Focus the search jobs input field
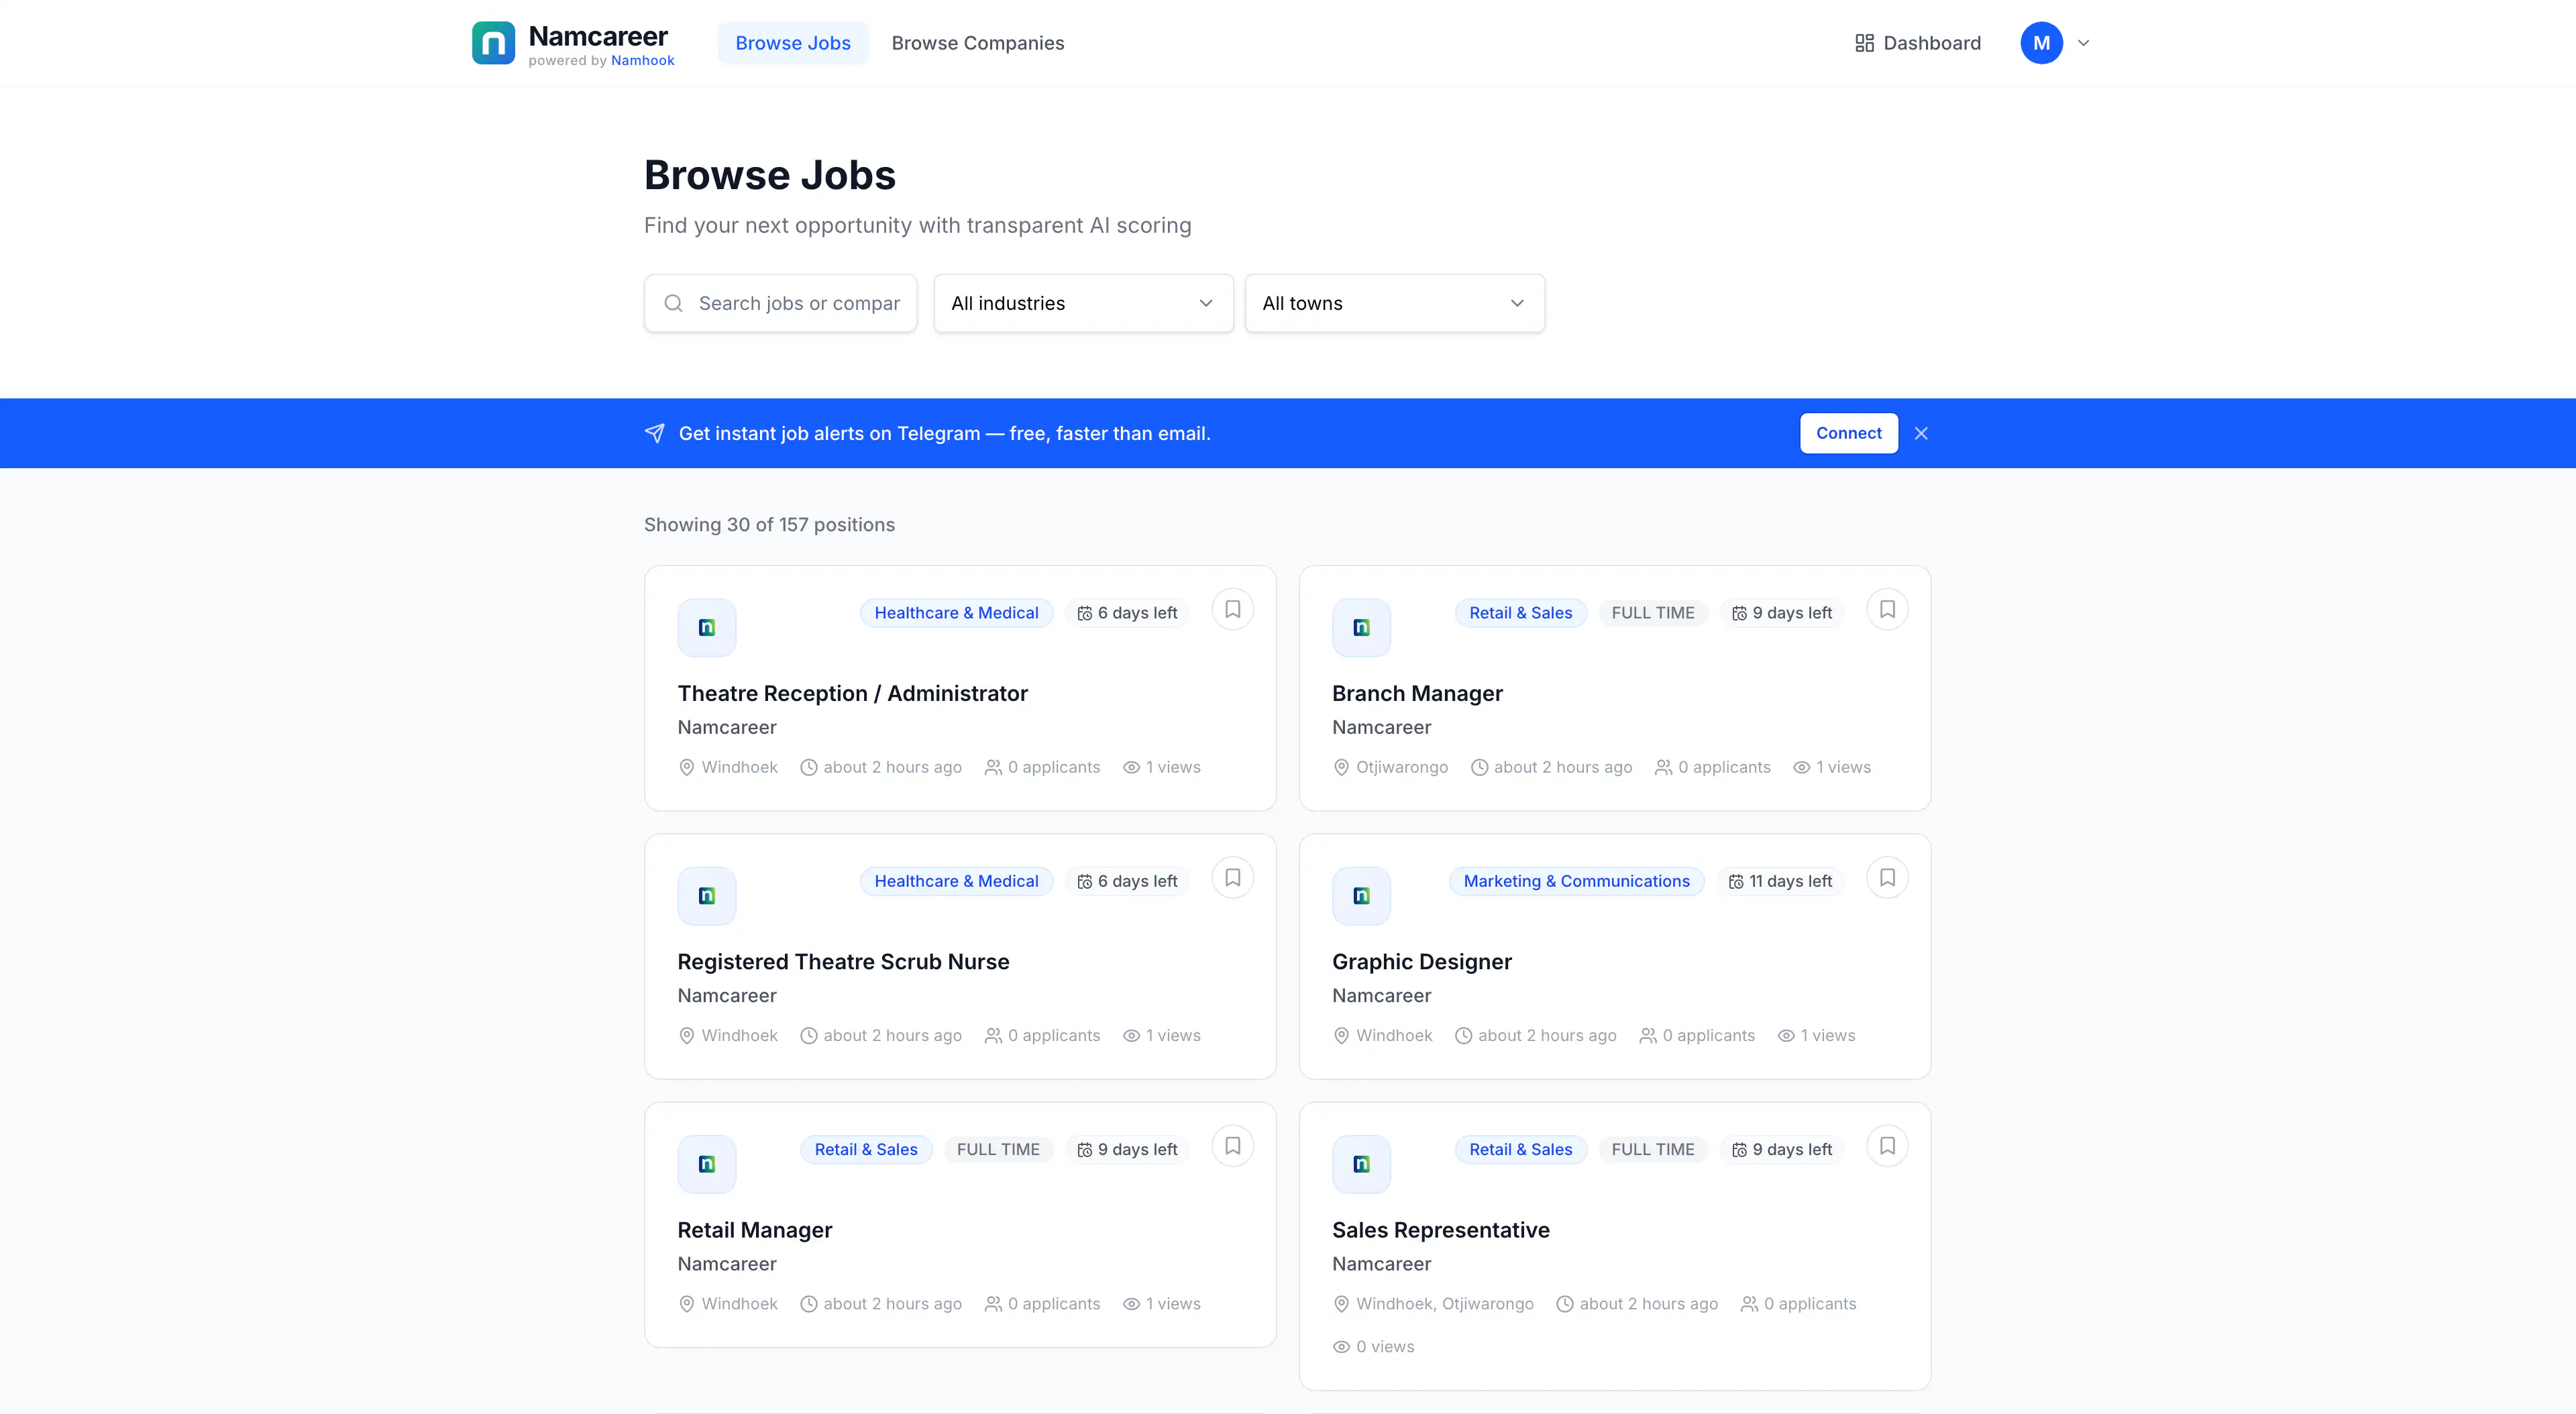This screenshot has width=2576, height=1414. (780, 303)
